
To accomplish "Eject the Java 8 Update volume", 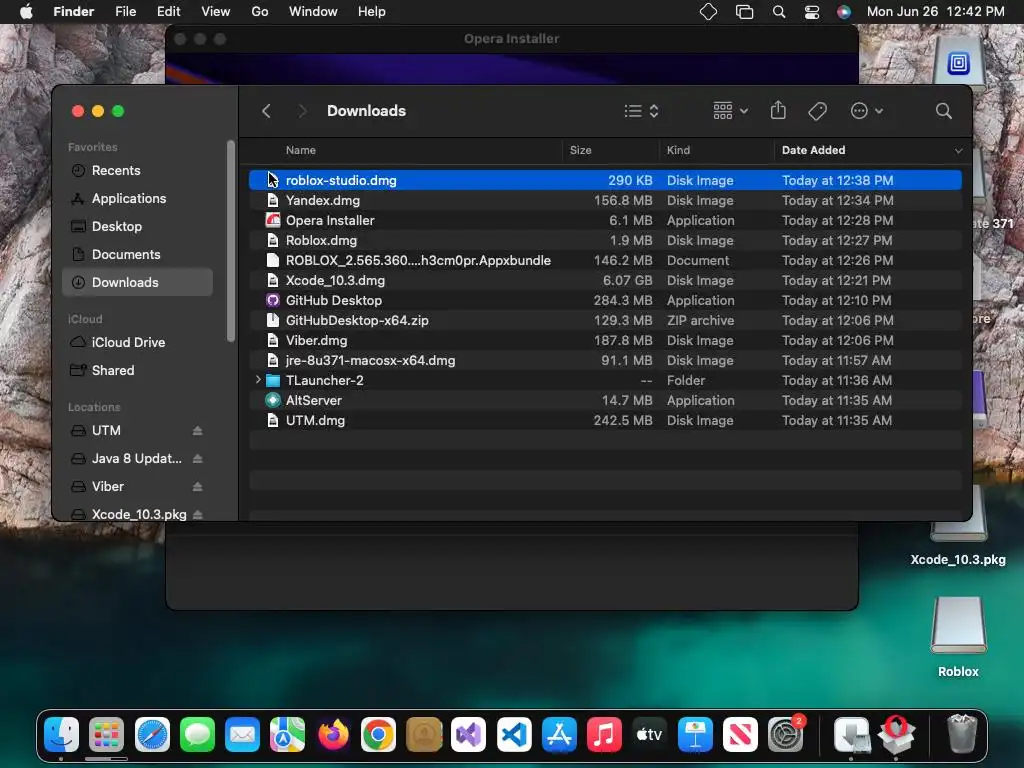I will [x=197, y=458].
